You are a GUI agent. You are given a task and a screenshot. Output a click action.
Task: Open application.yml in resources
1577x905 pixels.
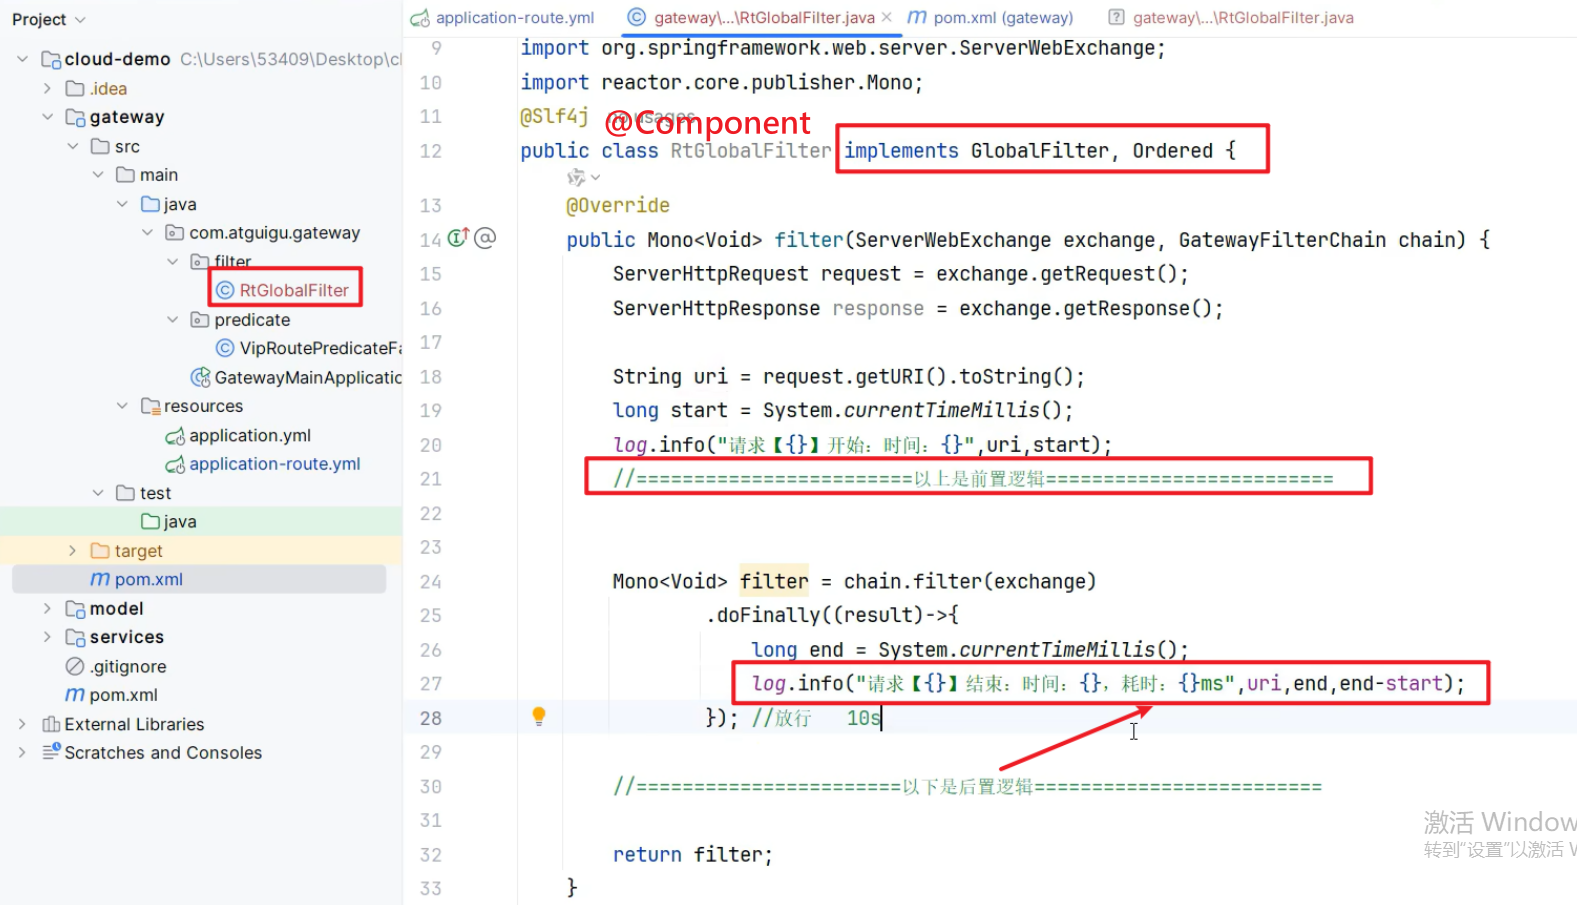pyautogui.click(x=250, y=435)
